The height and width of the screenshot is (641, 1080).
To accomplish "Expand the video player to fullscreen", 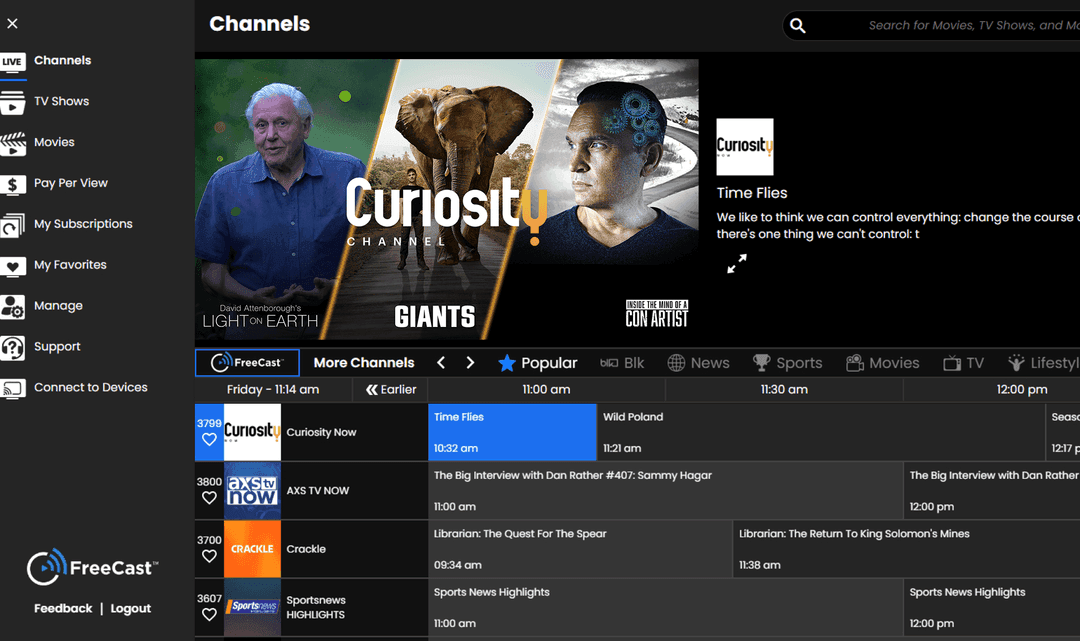I will 737,263.
